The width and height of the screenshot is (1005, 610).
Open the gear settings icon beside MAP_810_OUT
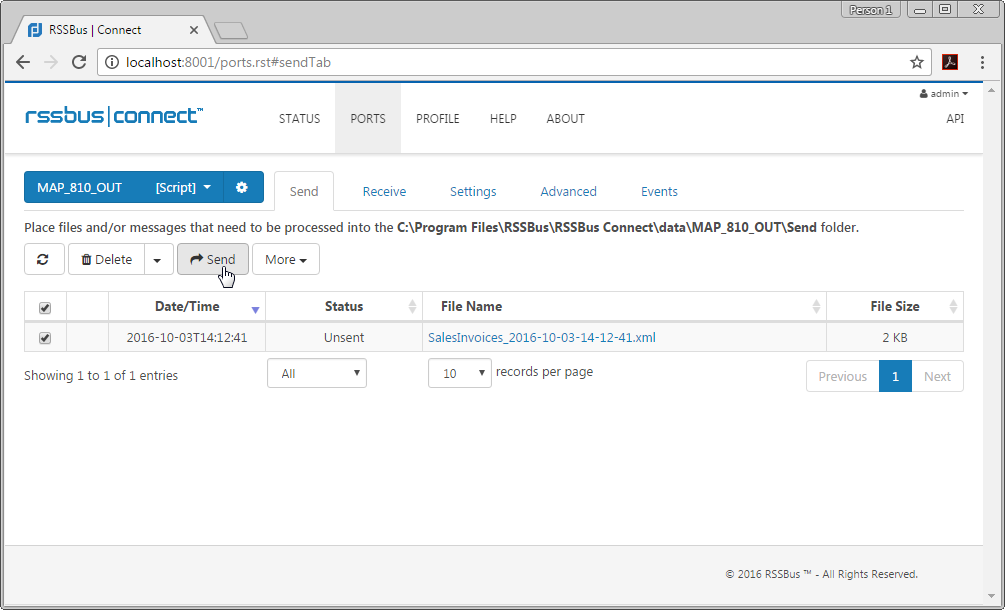tap(242, 187)
